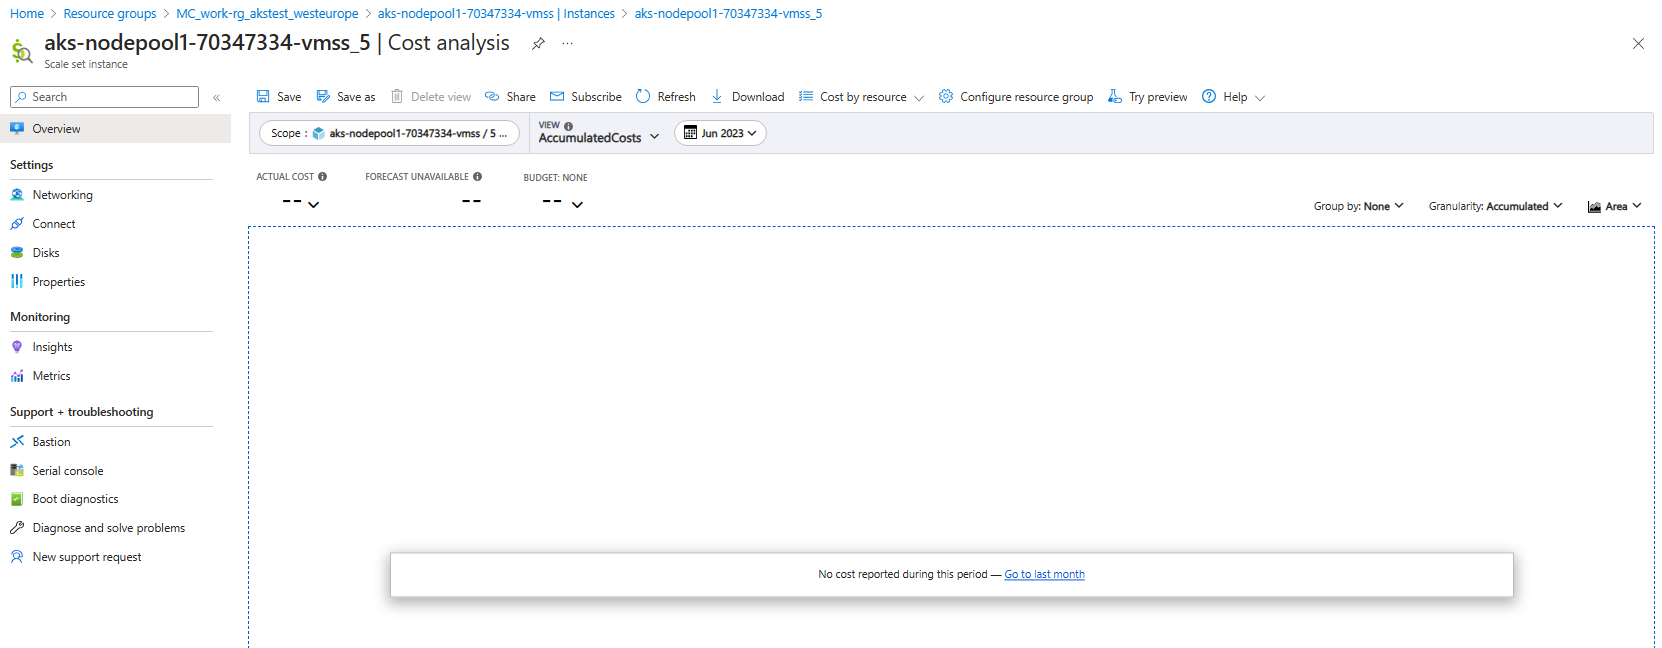The height and width of the screenshot is (648, 1662).
Task: Click the Refresh circular arrow icon
Action: pos(643,97)
